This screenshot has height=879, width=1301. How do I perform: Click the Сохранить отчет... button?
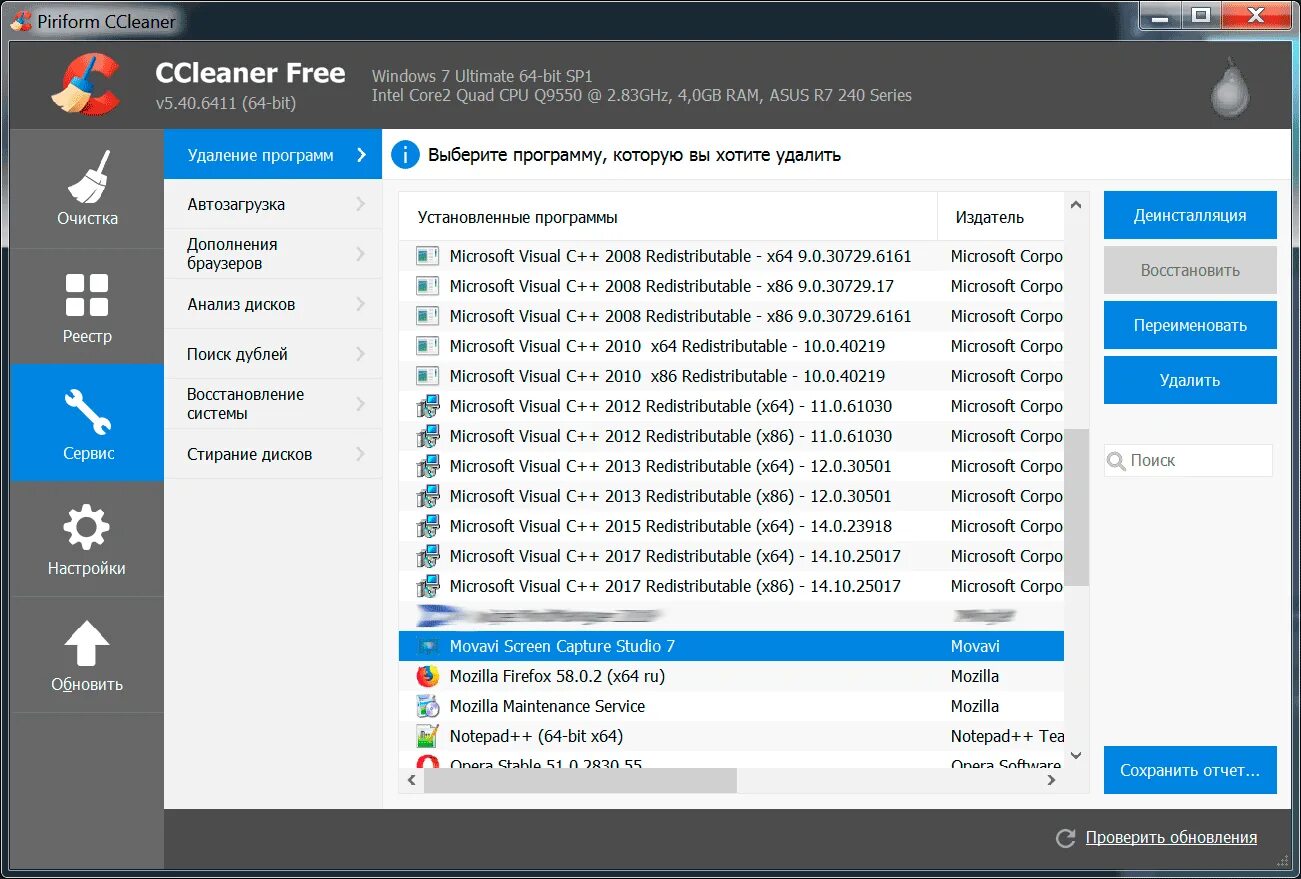1190,770
